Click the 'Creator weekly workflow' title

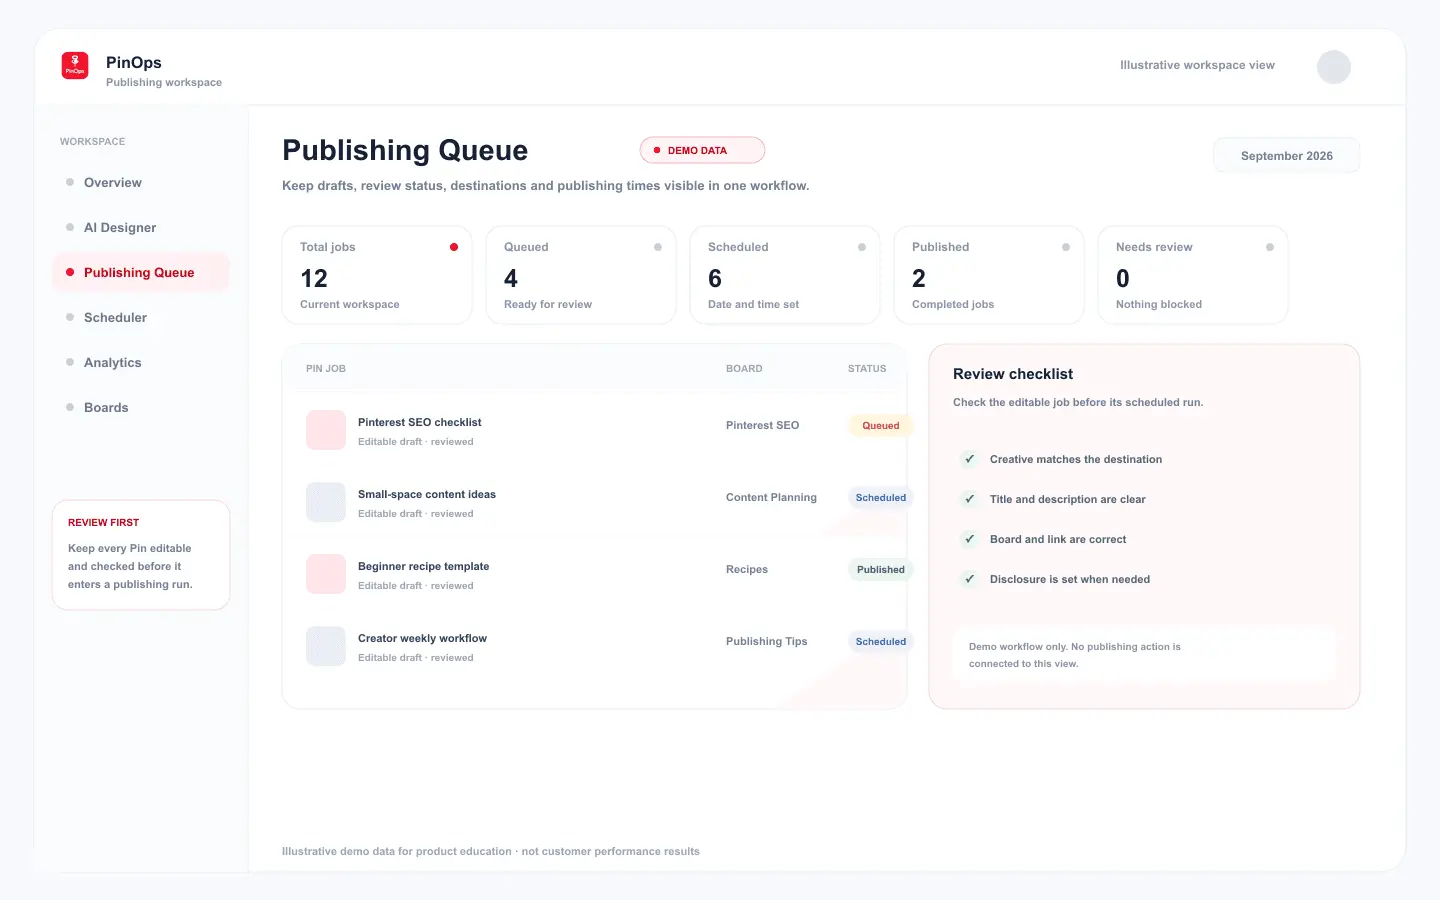(422, 638)
